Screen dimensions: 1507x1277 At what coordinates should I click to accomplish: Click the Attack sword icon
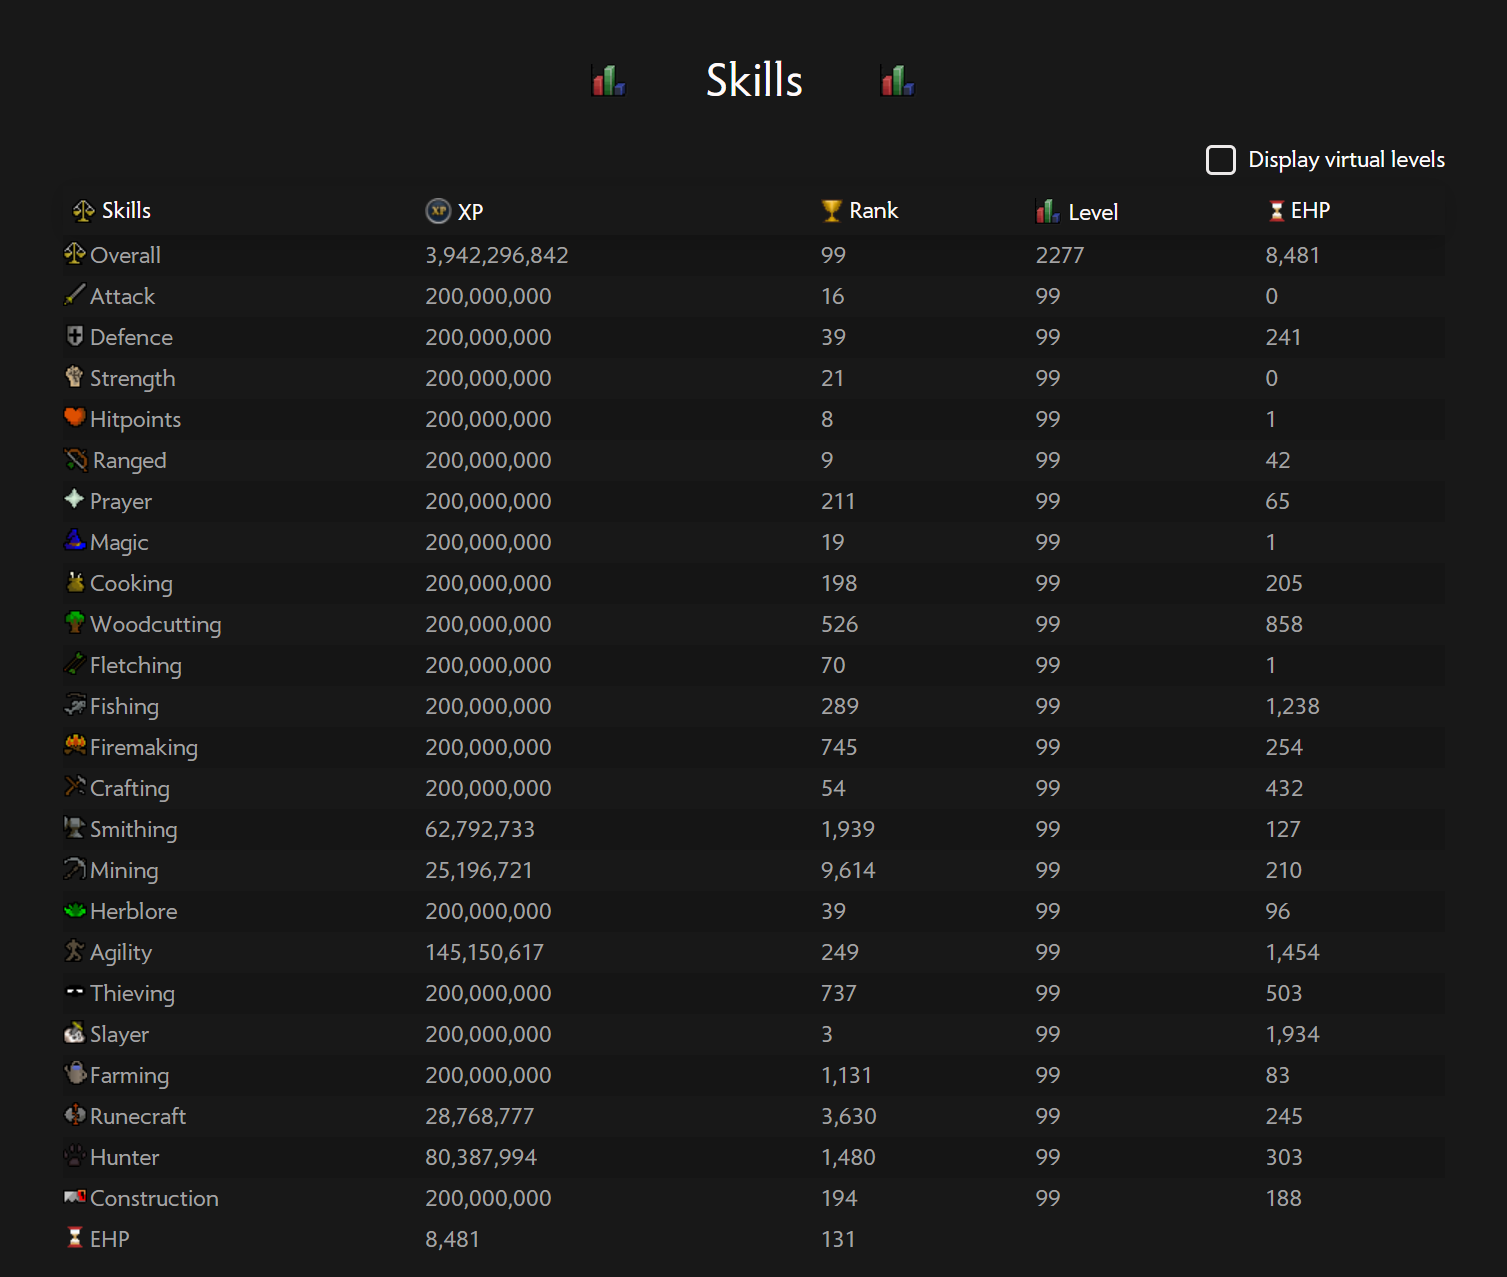tap(75, 295)
